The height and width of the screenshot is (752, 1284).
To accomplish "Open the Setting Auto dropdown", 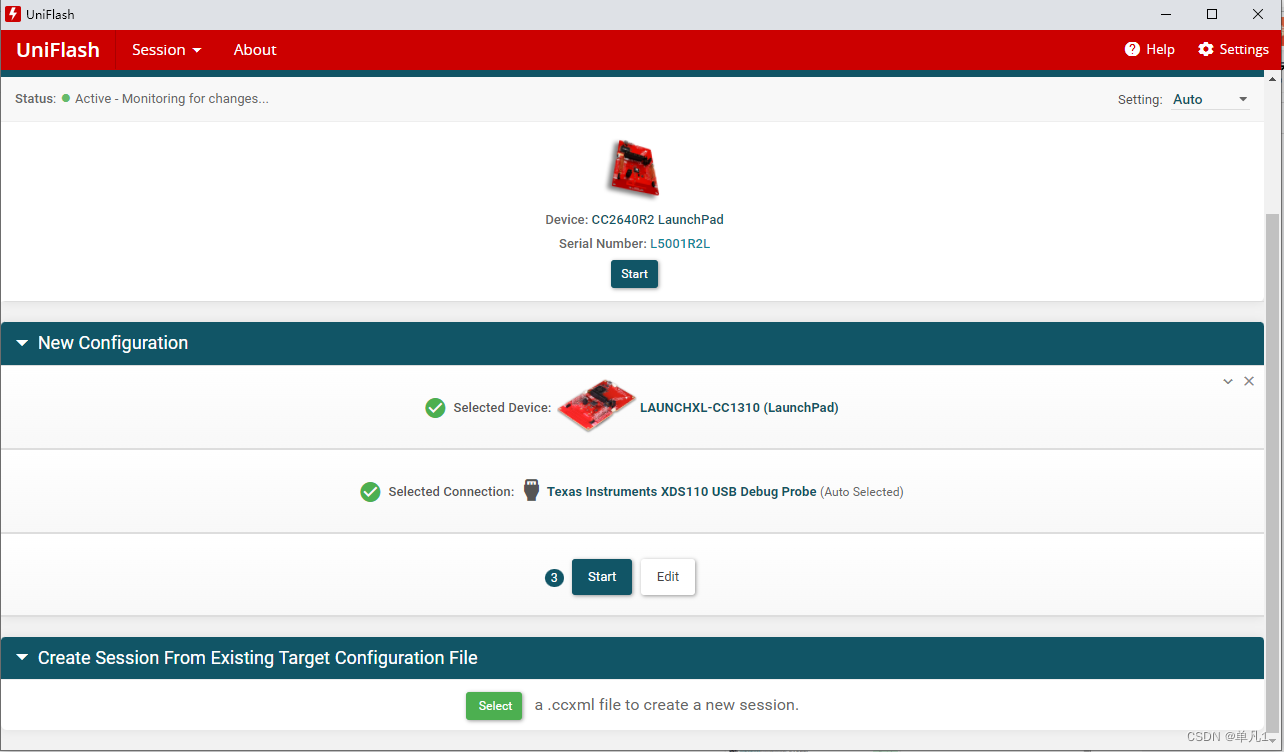I will (1211, 99).
